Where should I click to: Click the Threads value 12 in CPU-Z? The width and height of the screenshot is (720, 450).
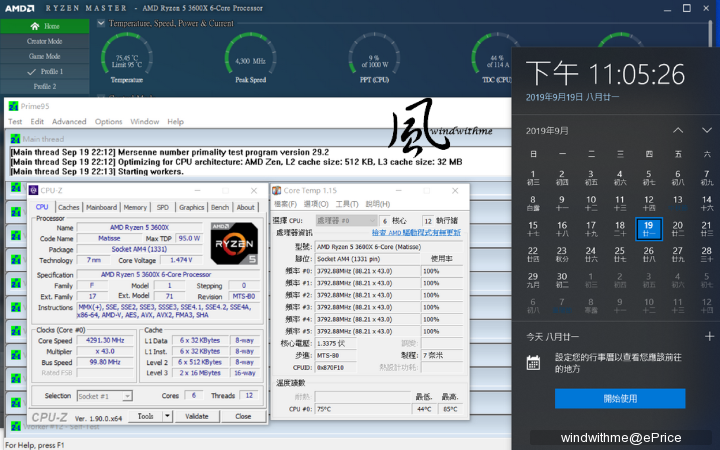(249, 395)
